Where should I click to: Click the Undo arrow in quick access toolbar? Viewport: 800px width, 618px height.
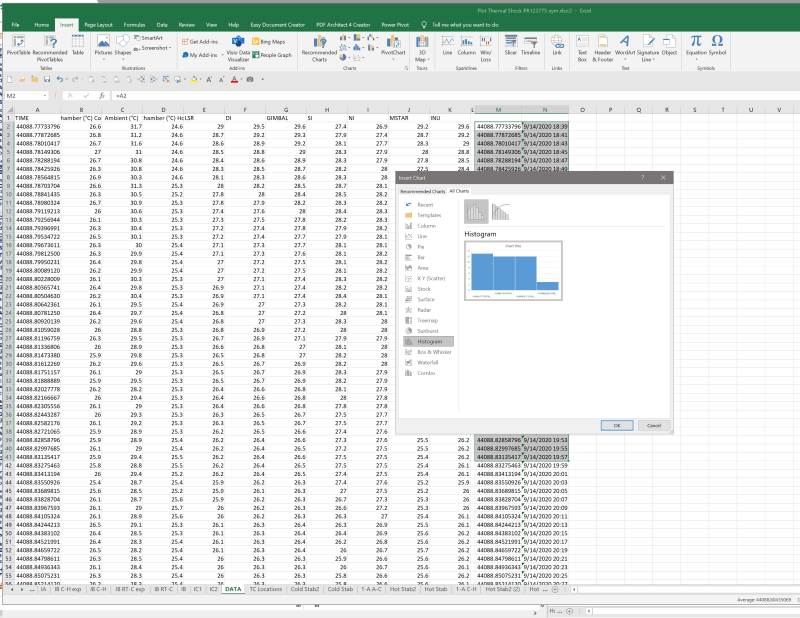60,80
